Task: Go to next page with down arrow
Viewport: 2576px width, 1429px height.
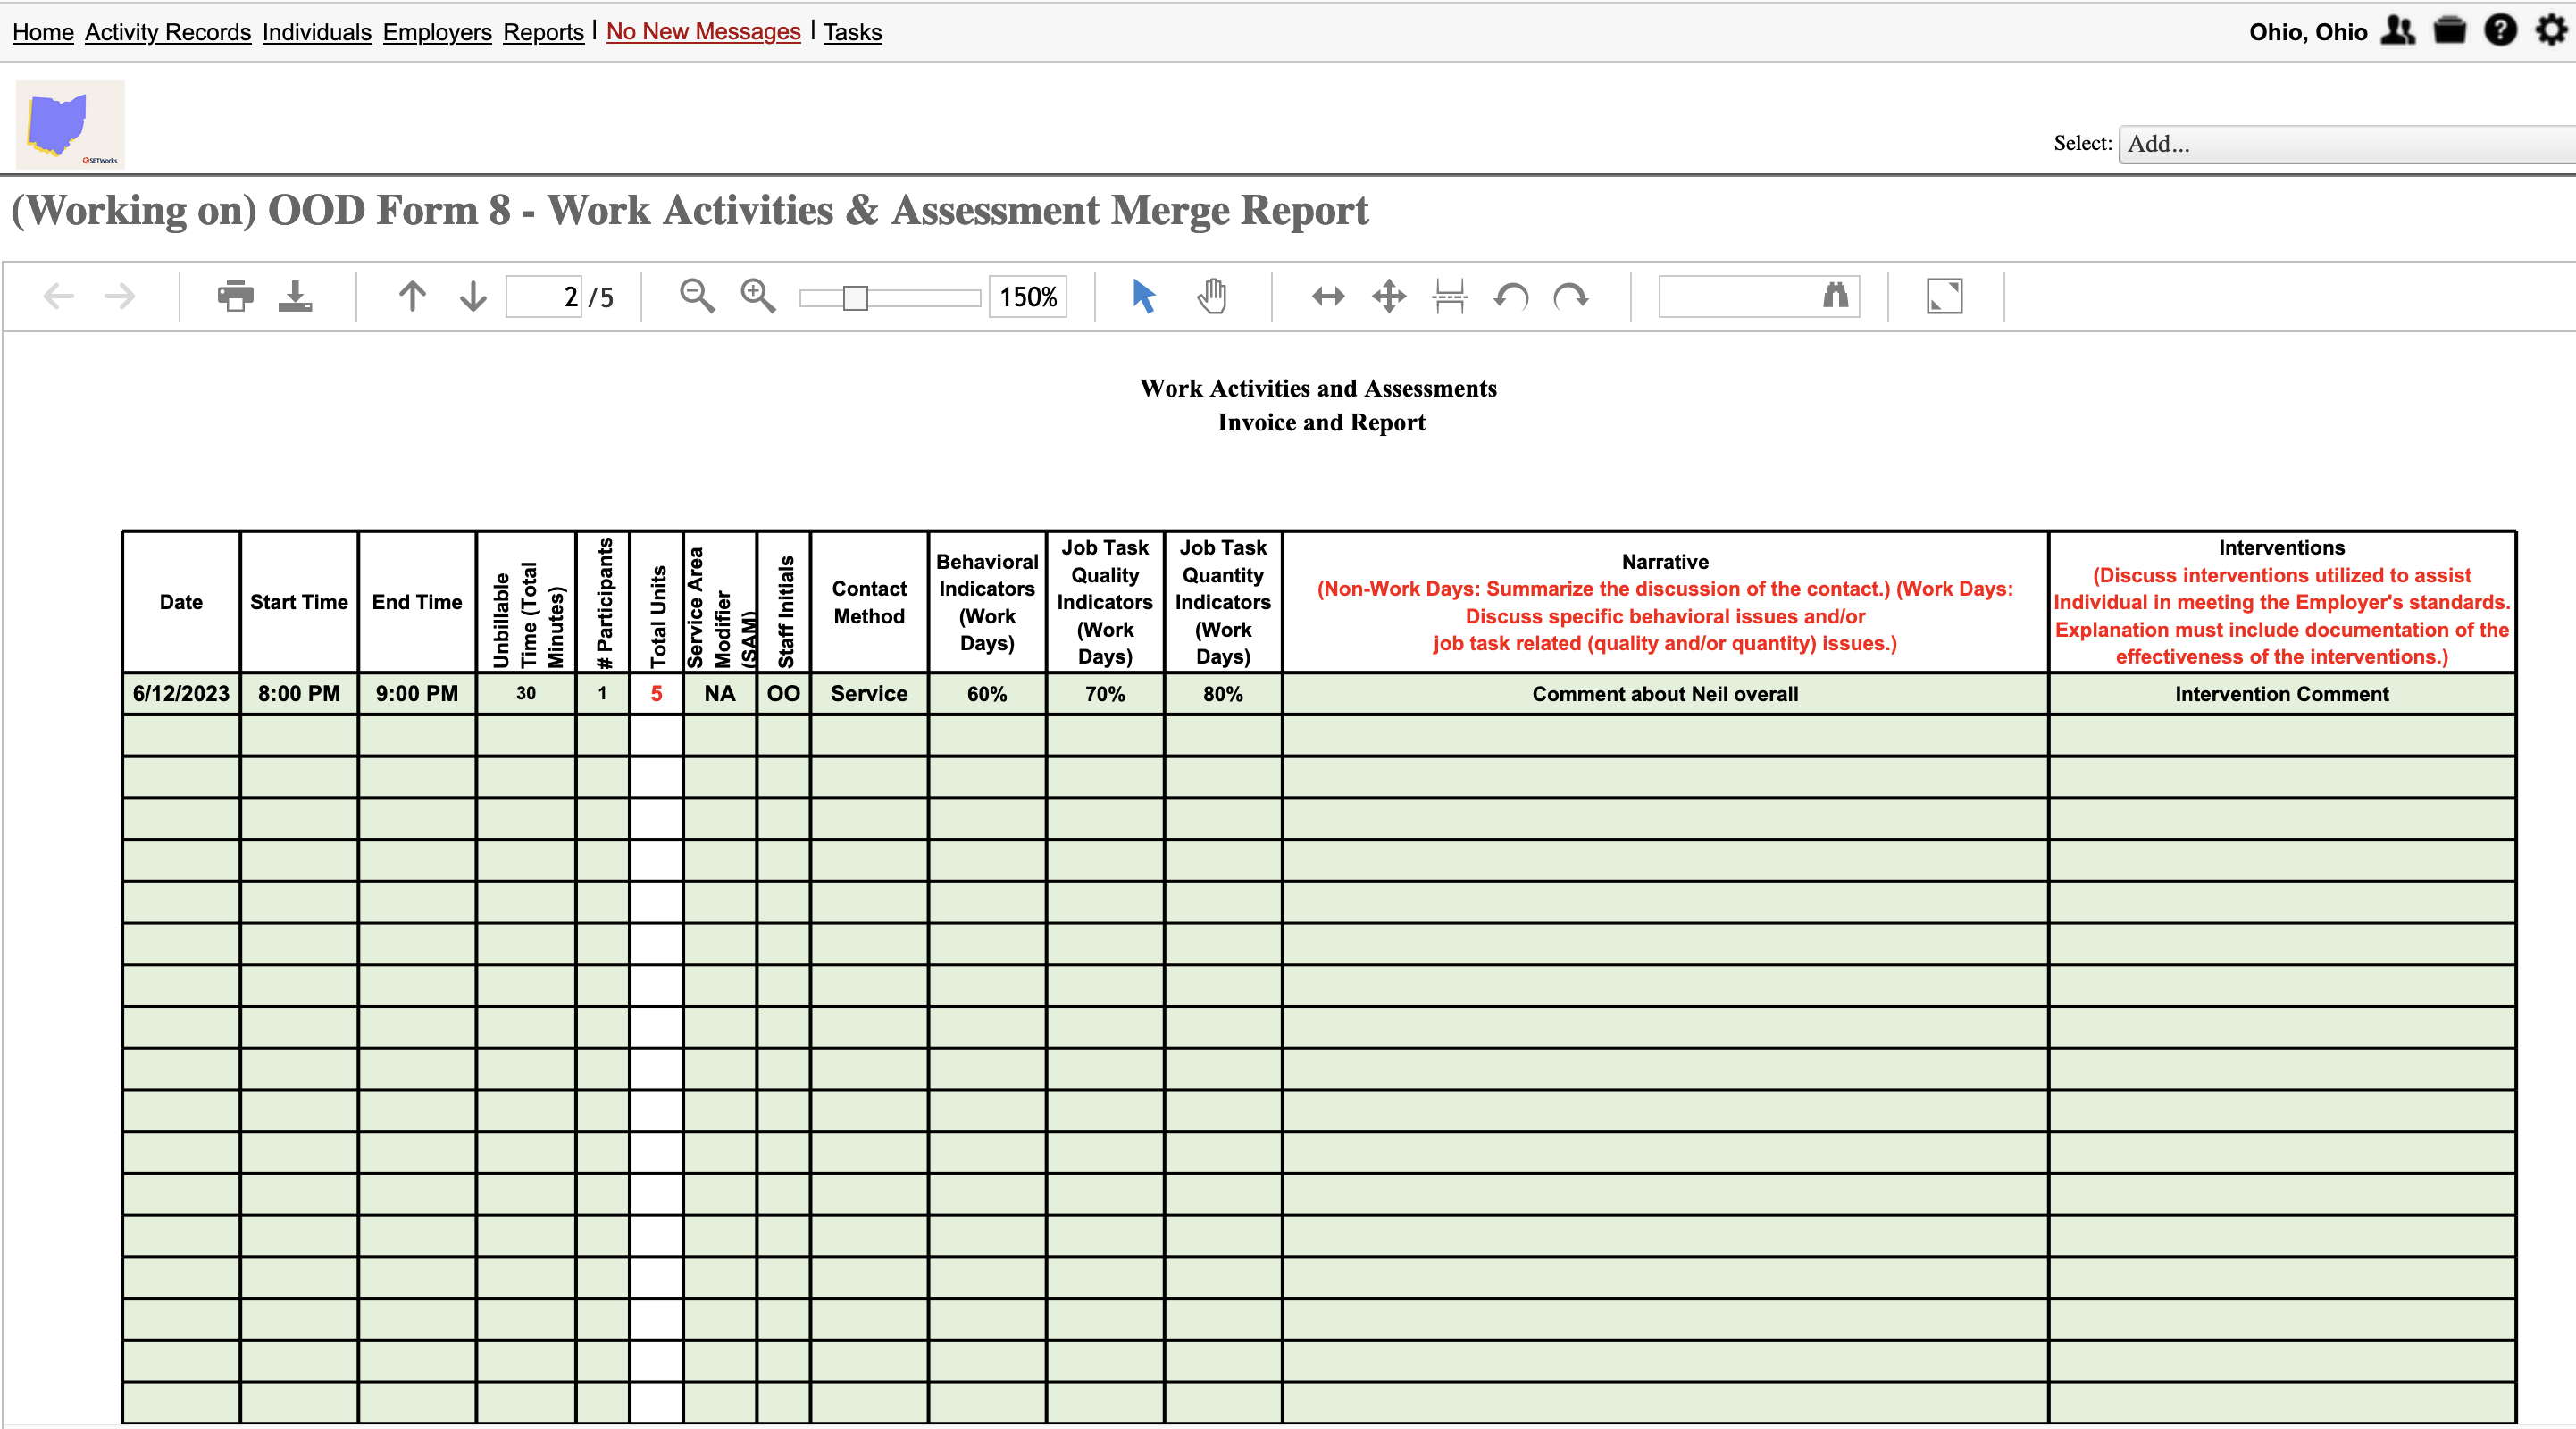Action: pos(473,296)
